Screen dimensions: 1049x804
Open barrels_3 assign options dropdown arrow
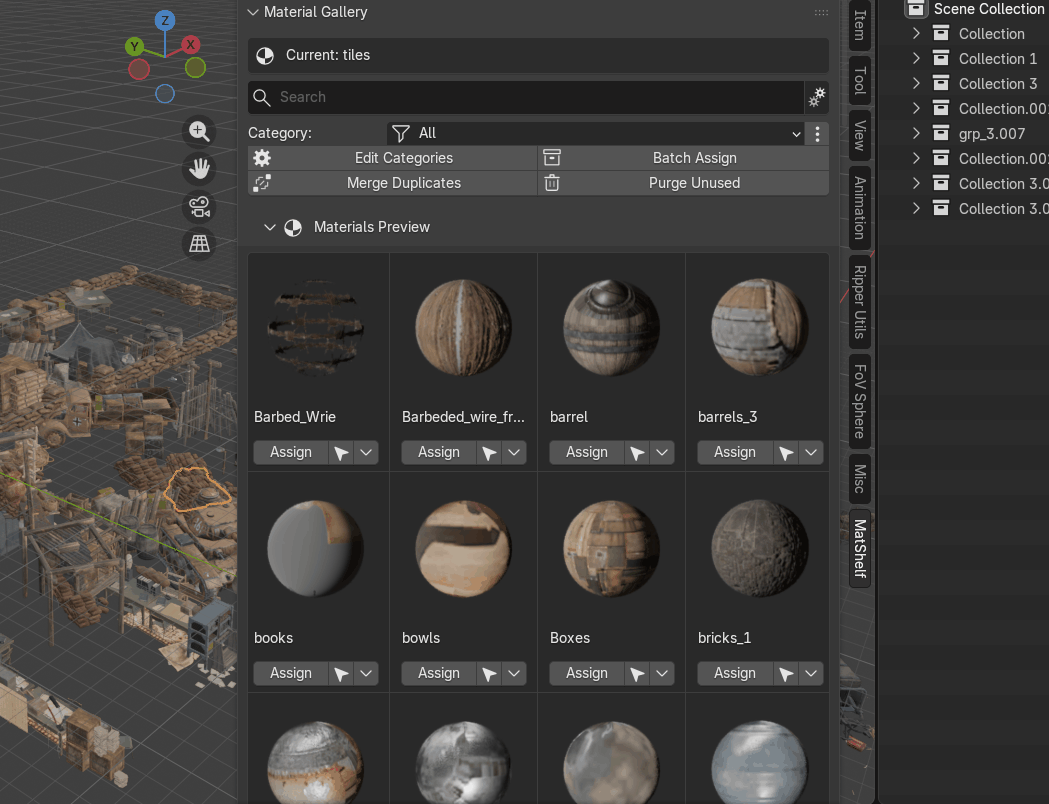click(x=811, y=453)
